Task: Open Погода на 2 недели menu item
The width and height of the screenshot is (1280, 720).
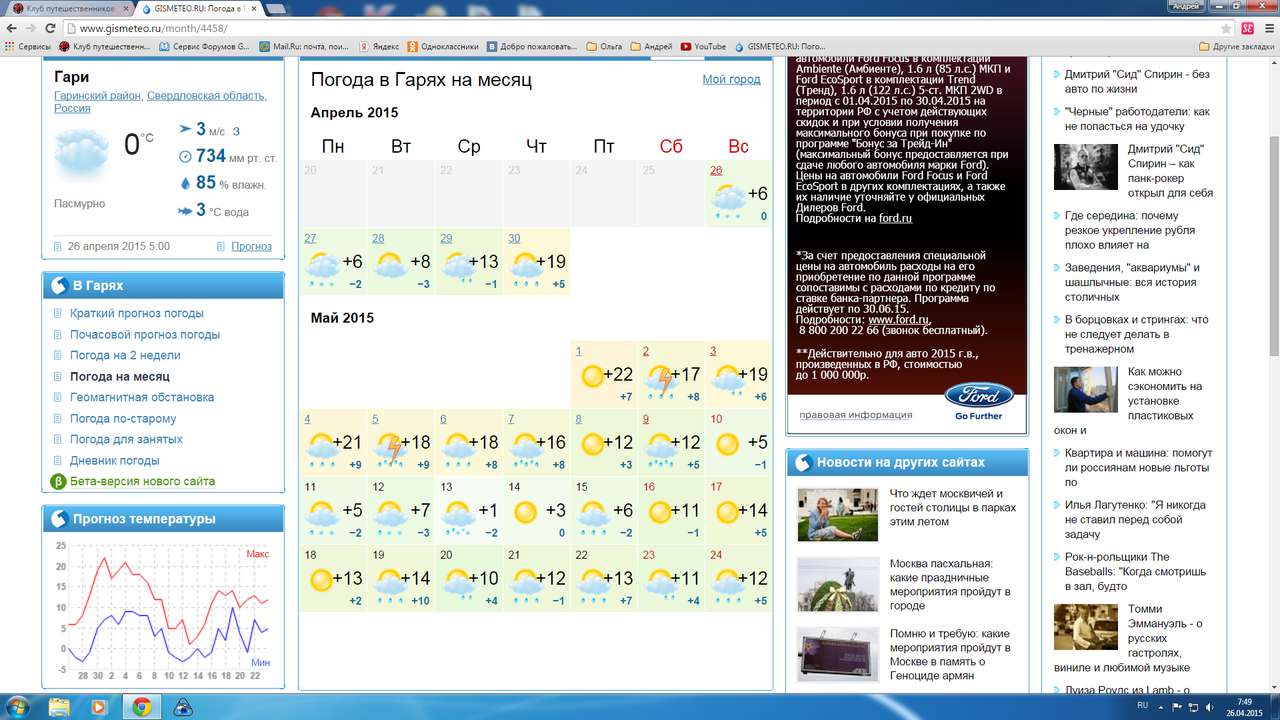Action: [x=125, y=355]
